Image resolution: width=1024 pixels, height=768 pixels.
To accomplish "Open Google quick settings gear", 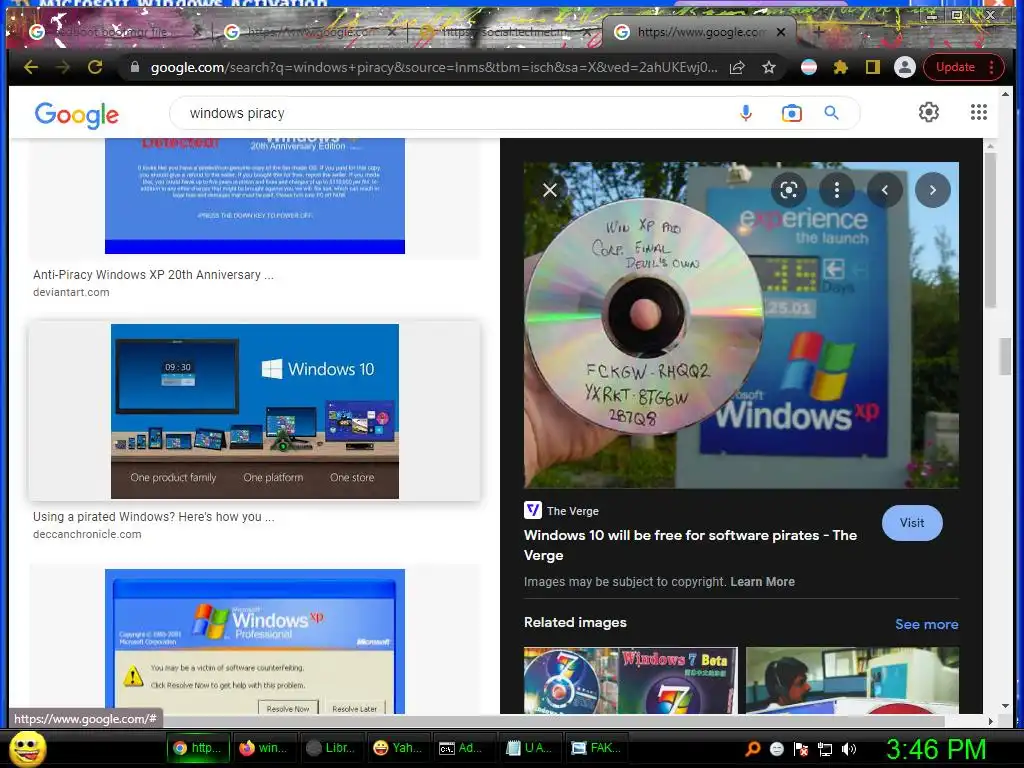I will pyautogui.click(x=929, y=112).
